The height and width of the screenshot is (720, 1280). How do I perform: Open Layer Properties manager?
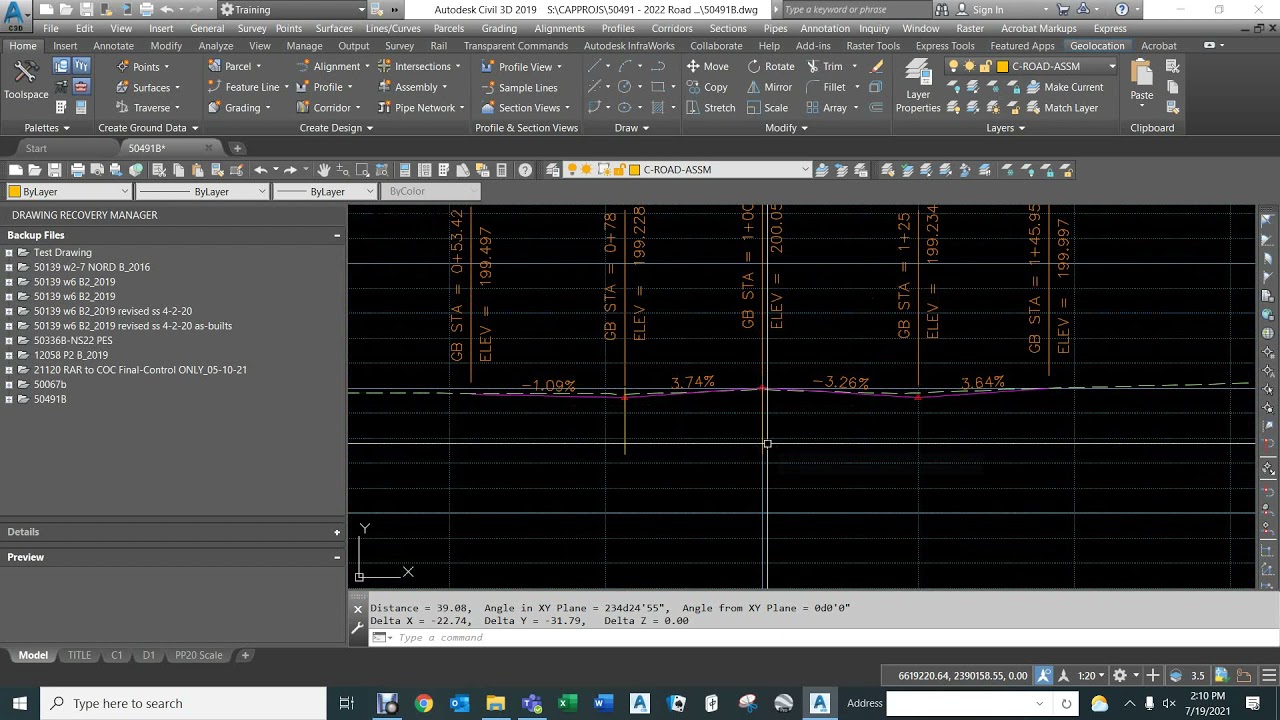[918, 87]
